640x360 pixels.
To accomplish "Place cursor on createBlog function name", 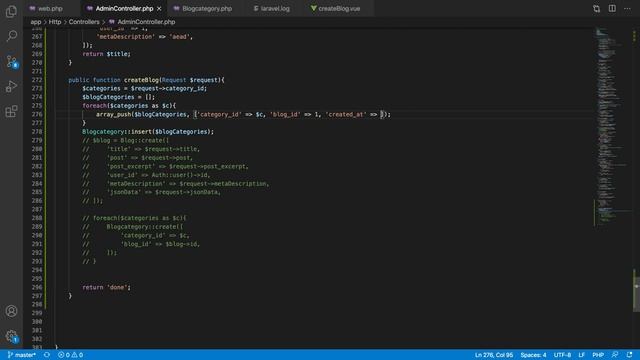I will (x=141, y=80).
